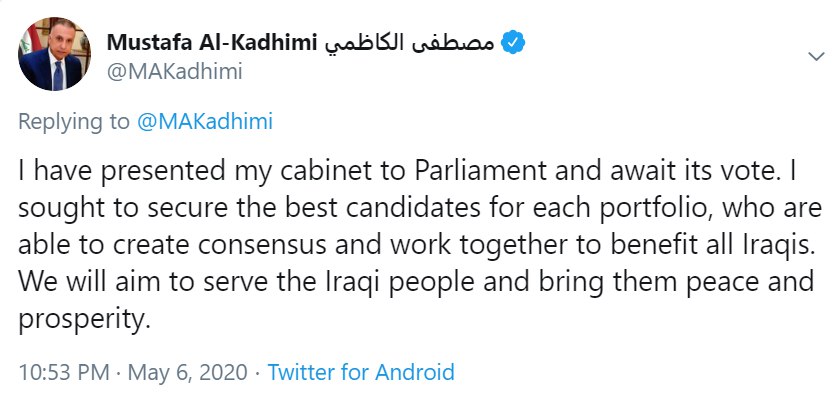Click the display name Mustafa Al-Kadhimi

pyautogui.click(x=212, y=42)
